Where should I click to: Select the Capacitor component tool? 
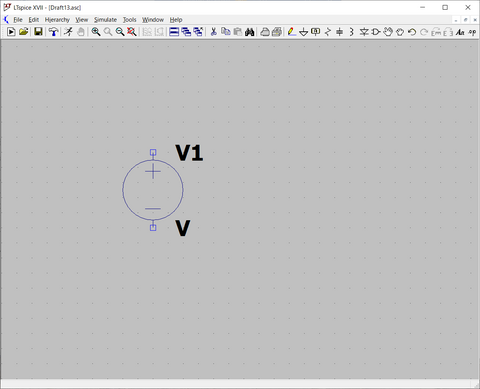pyautogui.click(x=340, y=32)
